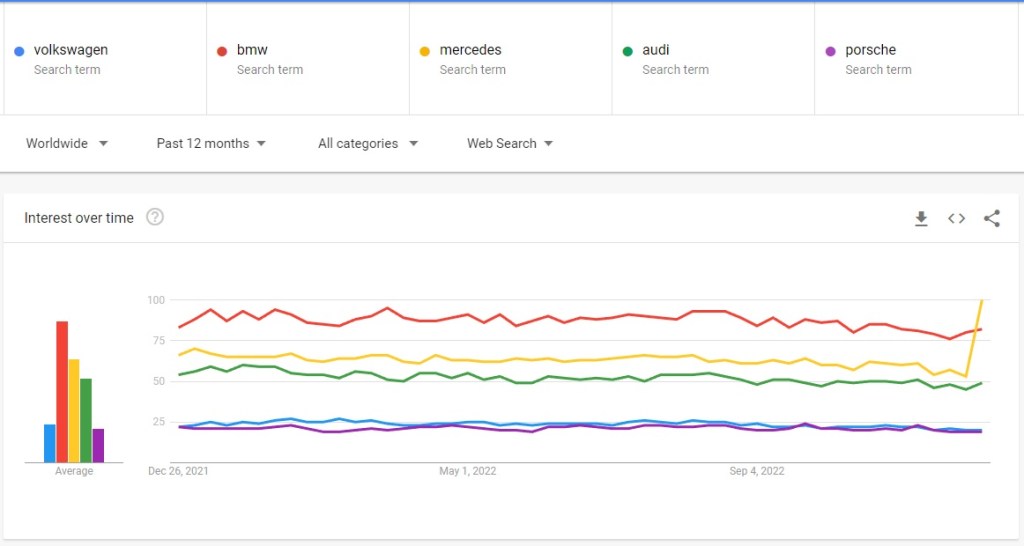This screenshot has height=546, width=1024.
Task: Click the embed code icon
Action: (956, 219)
